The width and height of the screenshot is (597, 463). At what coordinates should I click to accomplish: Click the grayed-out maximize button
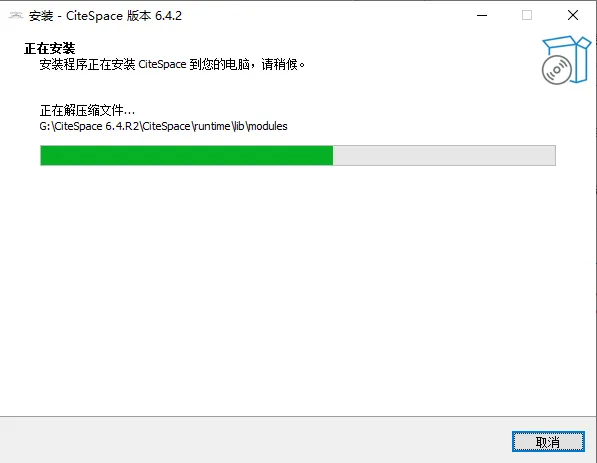527,16
